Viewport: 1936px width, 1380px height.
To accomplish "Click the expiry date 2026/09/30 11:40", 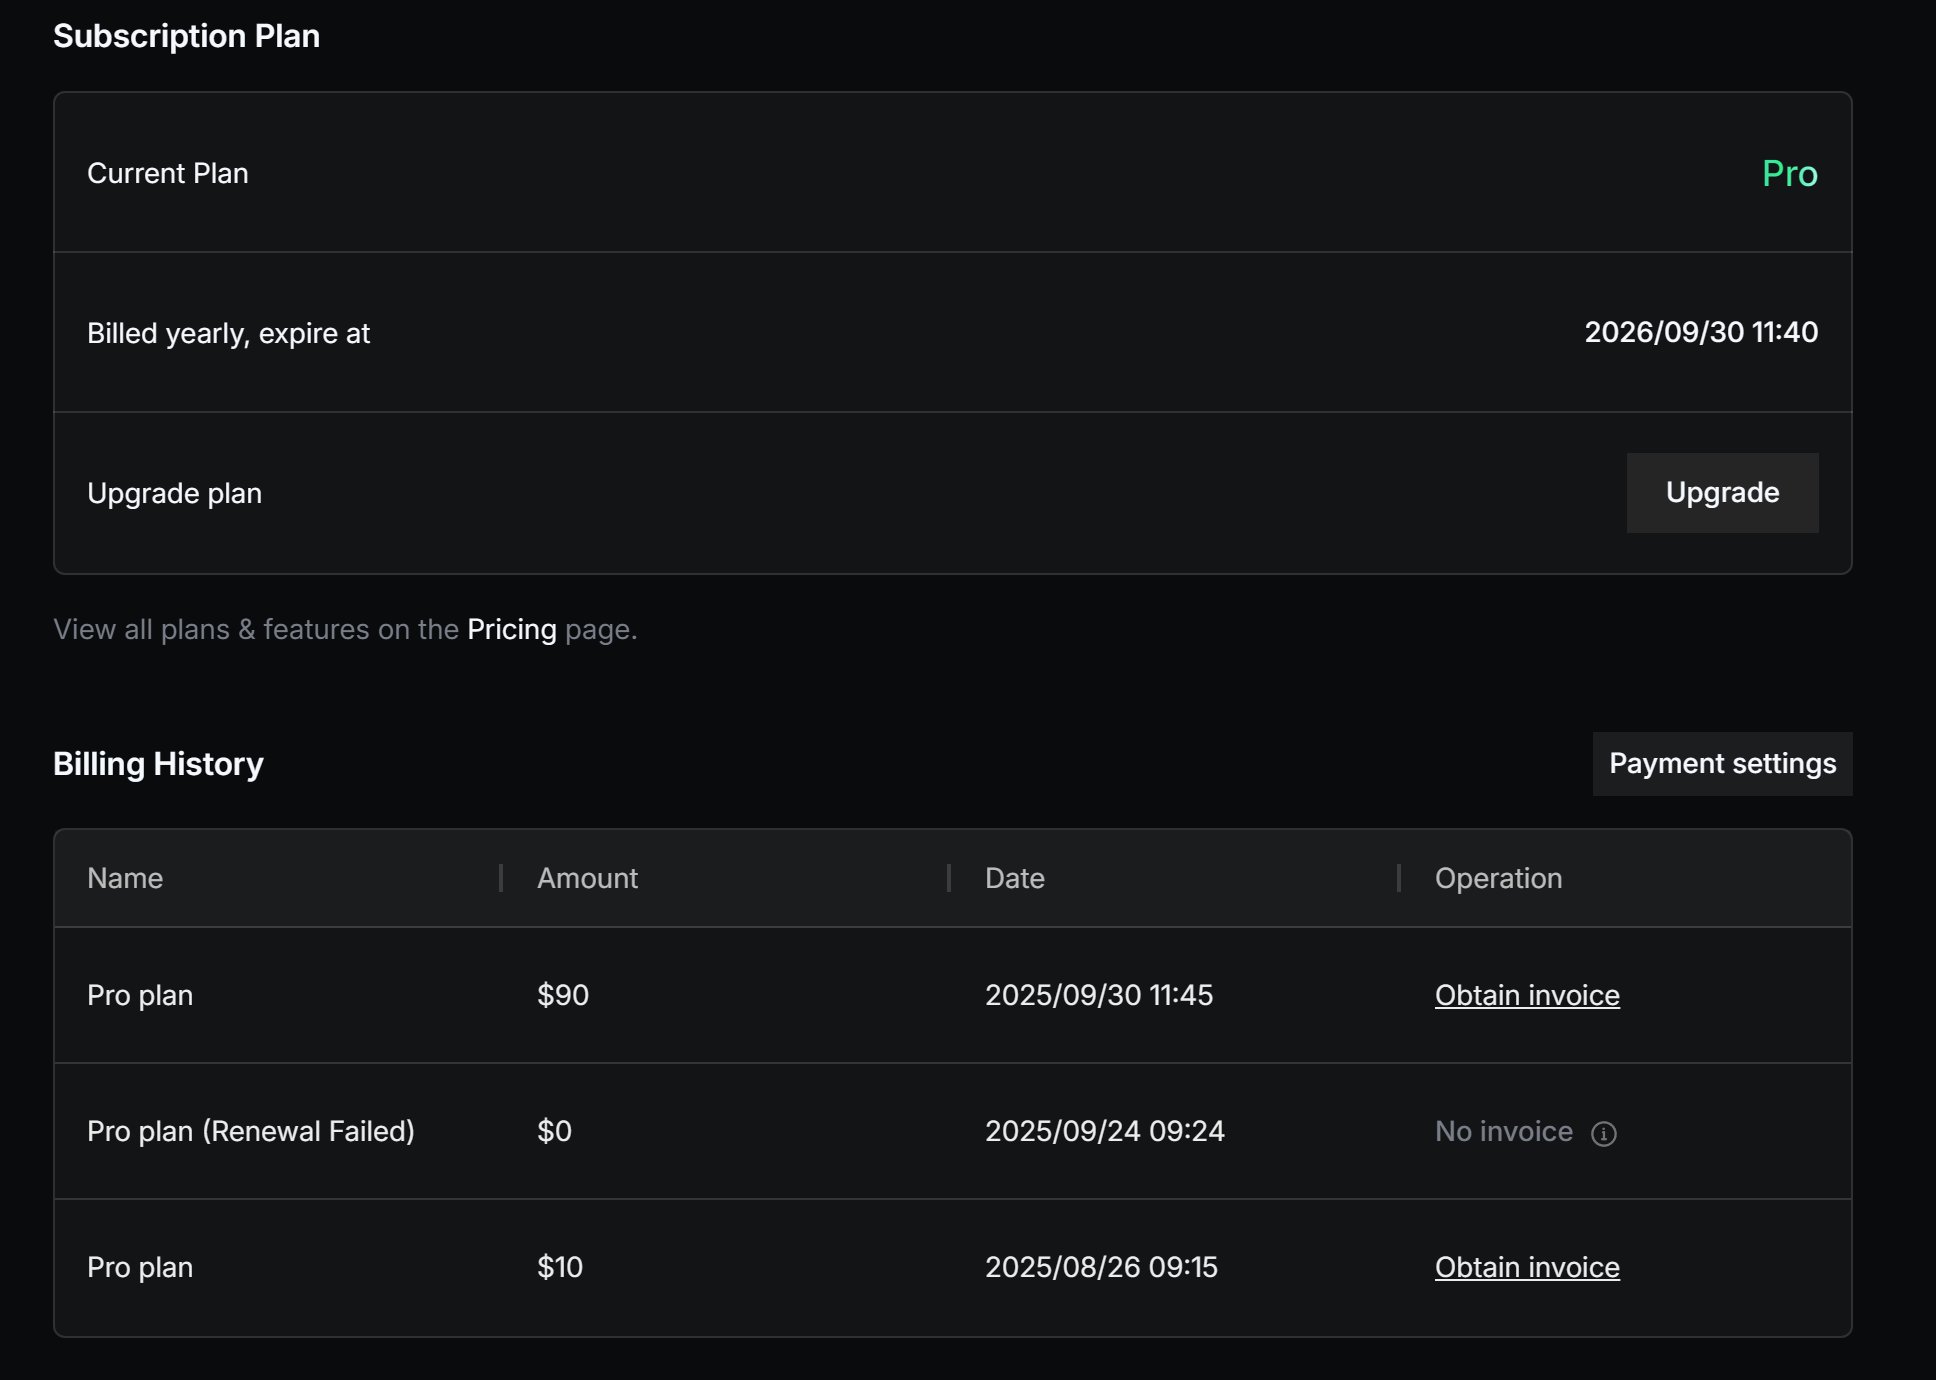I will (1700, 332).
